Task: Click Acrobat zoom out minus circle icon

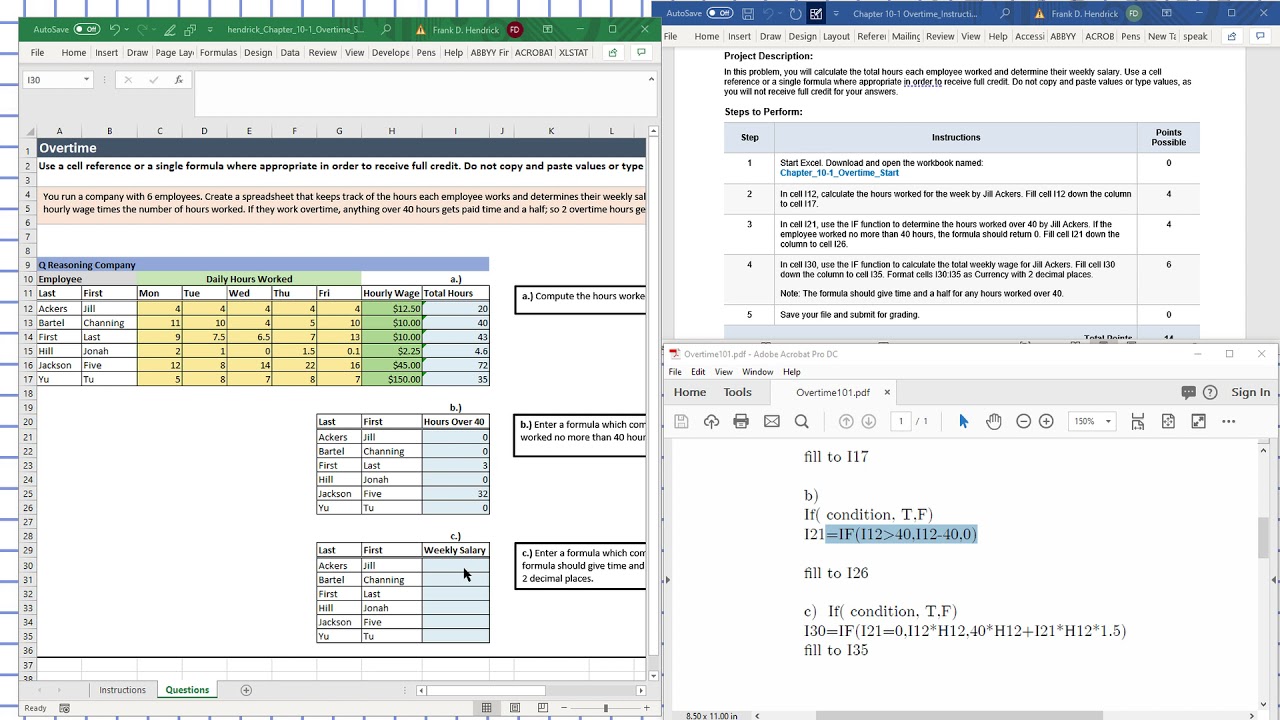Action: tap(1023, 422)
